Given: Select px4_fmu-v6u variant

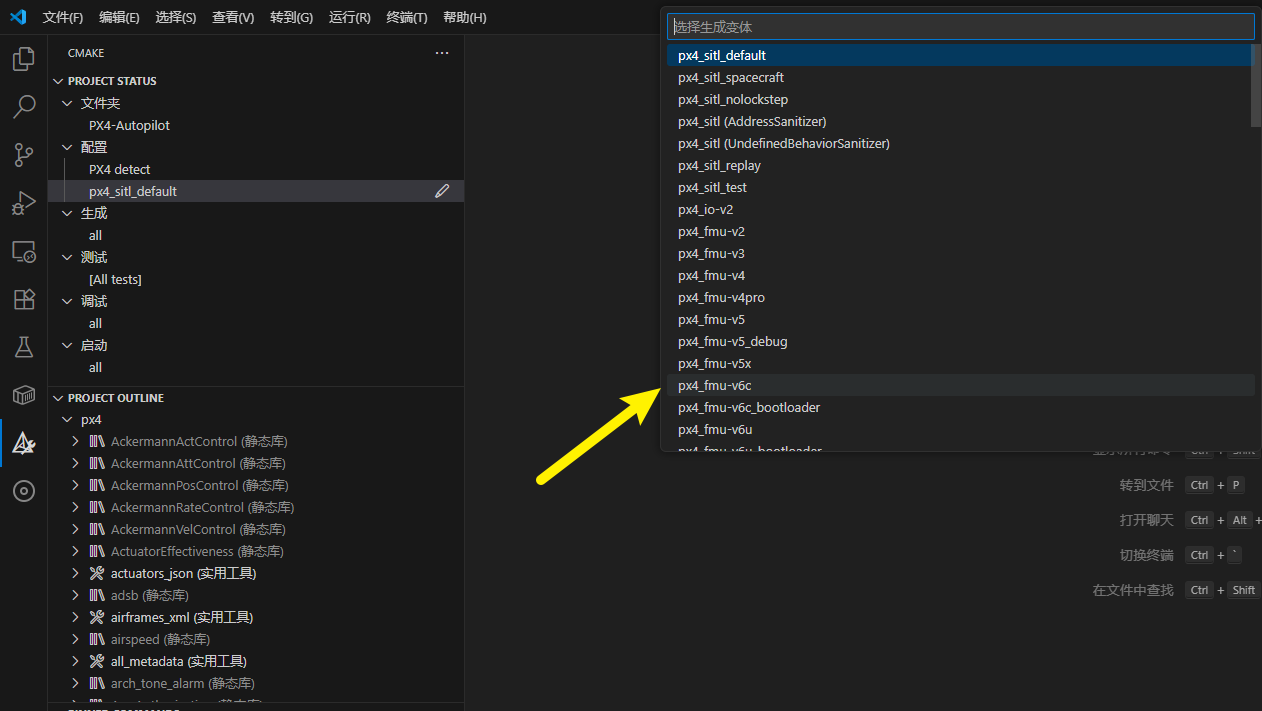Looking at the screenshot, I should (960, 429).
